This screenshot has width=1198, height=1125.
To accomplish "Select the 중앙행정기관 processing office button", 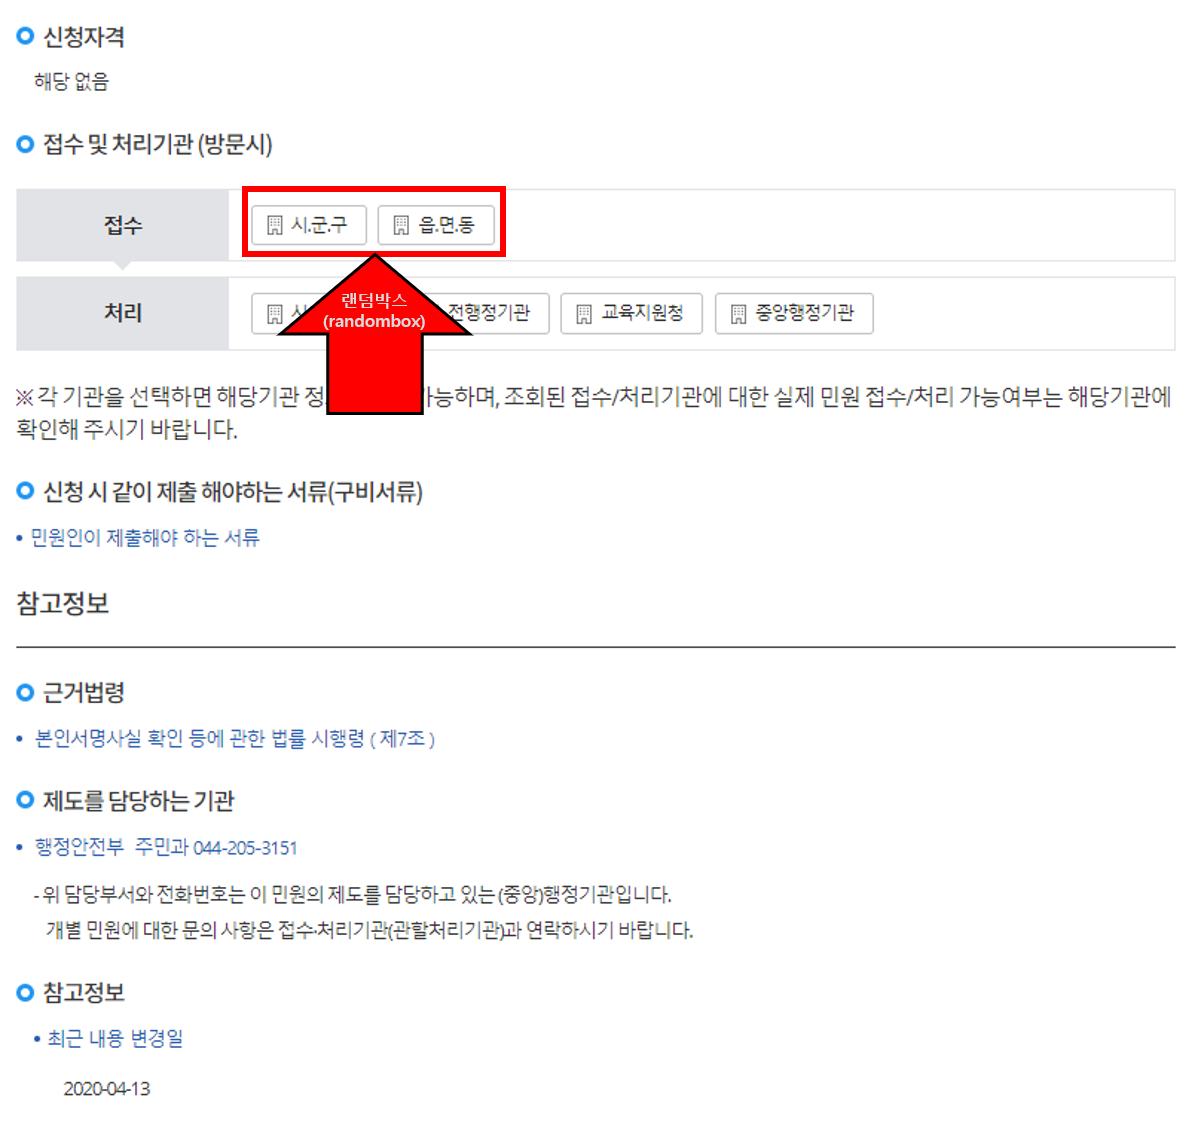I will coord(794,313).
